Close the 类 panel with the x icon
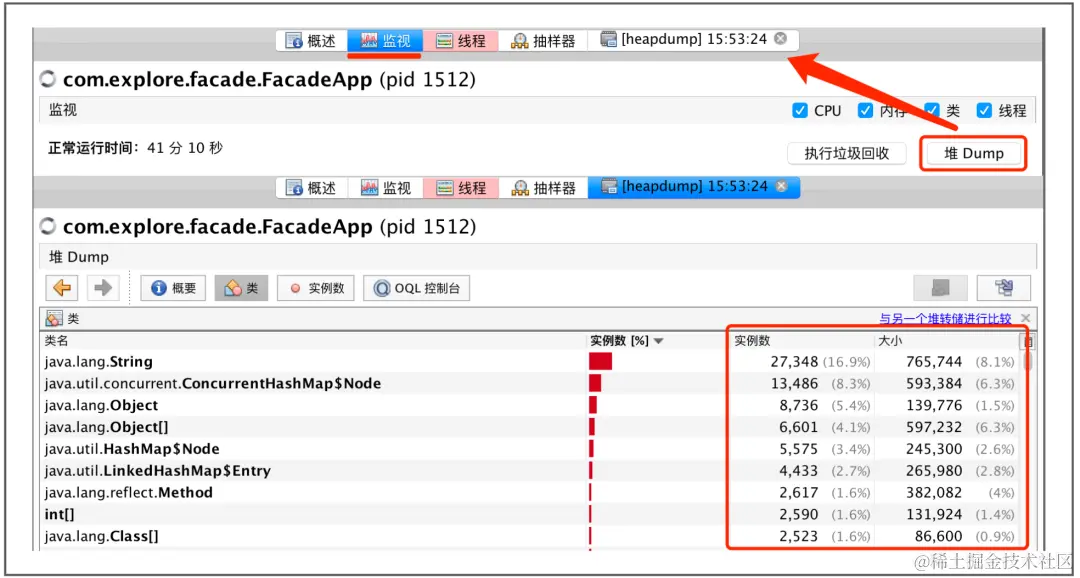Screen dimensions: 1080x578 click(x=1026, y=318)
